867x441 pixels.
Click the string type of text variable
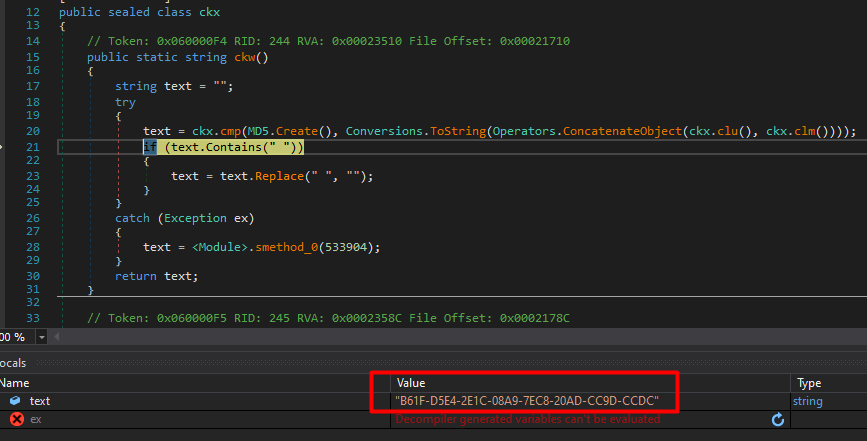807,401
